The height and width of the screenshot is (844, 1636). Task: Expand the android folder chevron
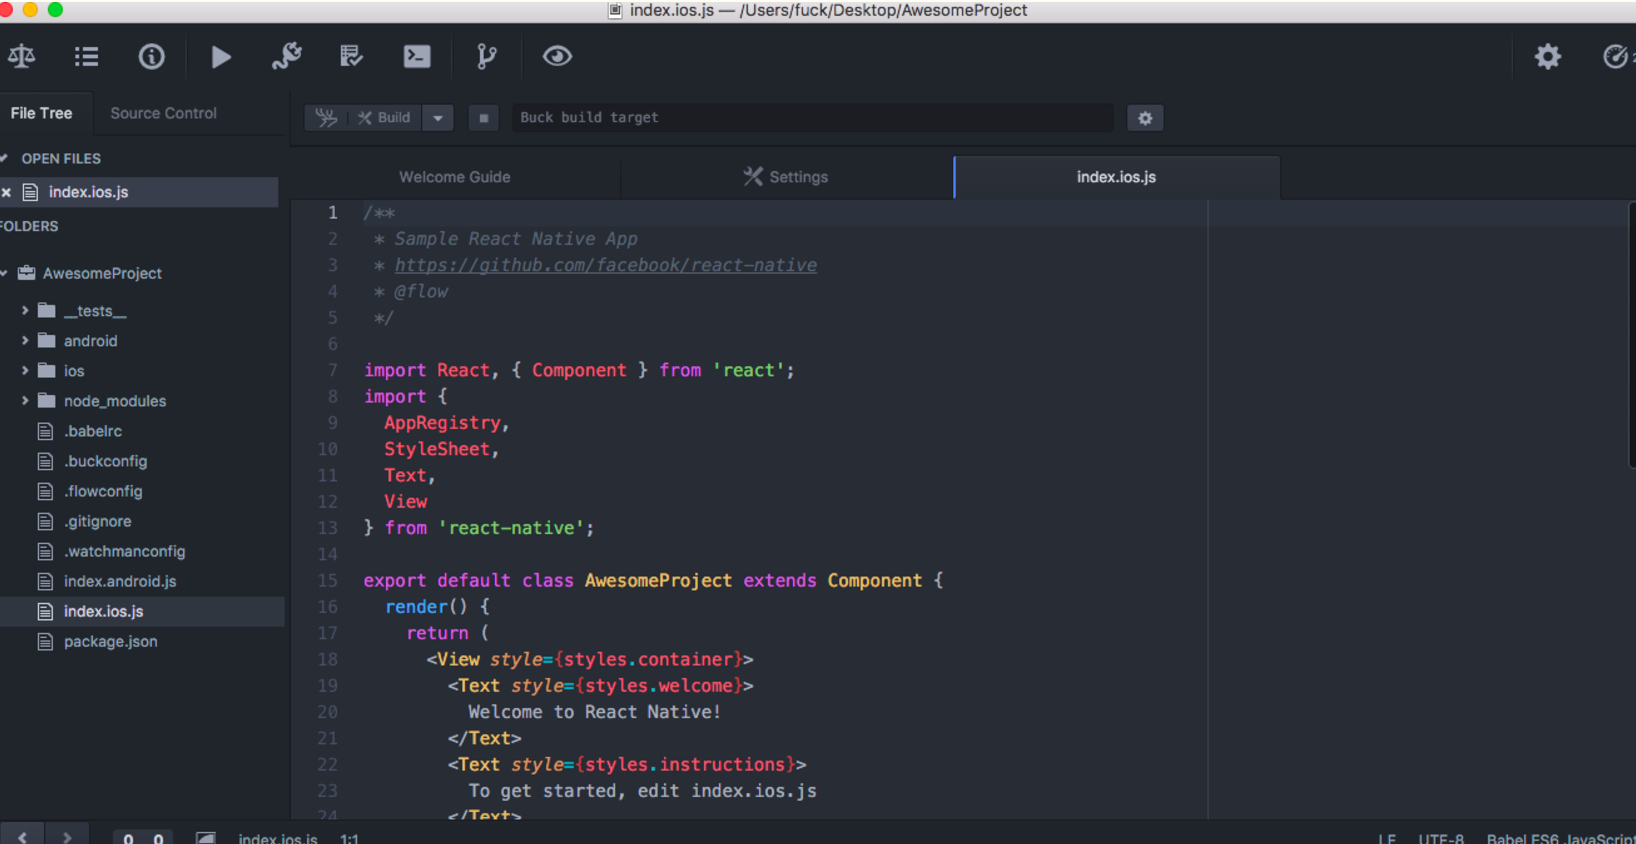tap(25, 341)
